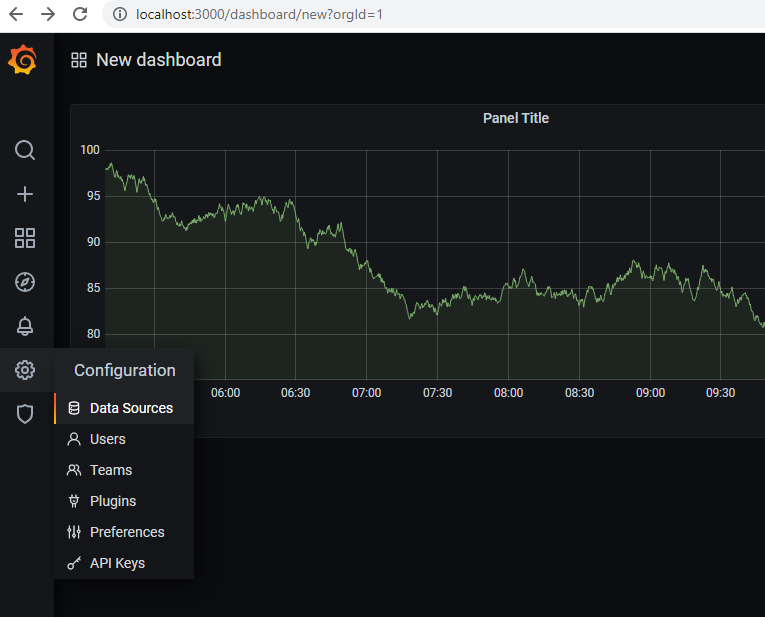Click the 95 y-axis value label

[x=93, y=196]
